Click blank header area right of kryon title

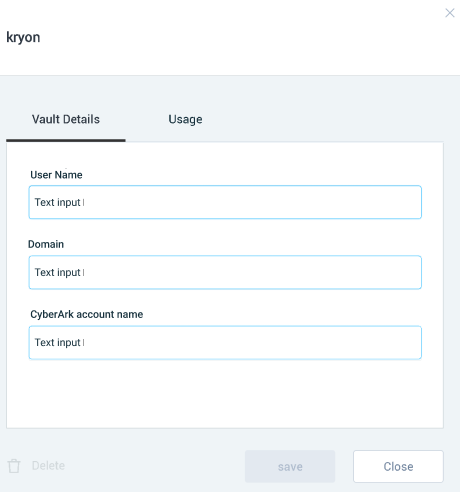pos(233,37)
